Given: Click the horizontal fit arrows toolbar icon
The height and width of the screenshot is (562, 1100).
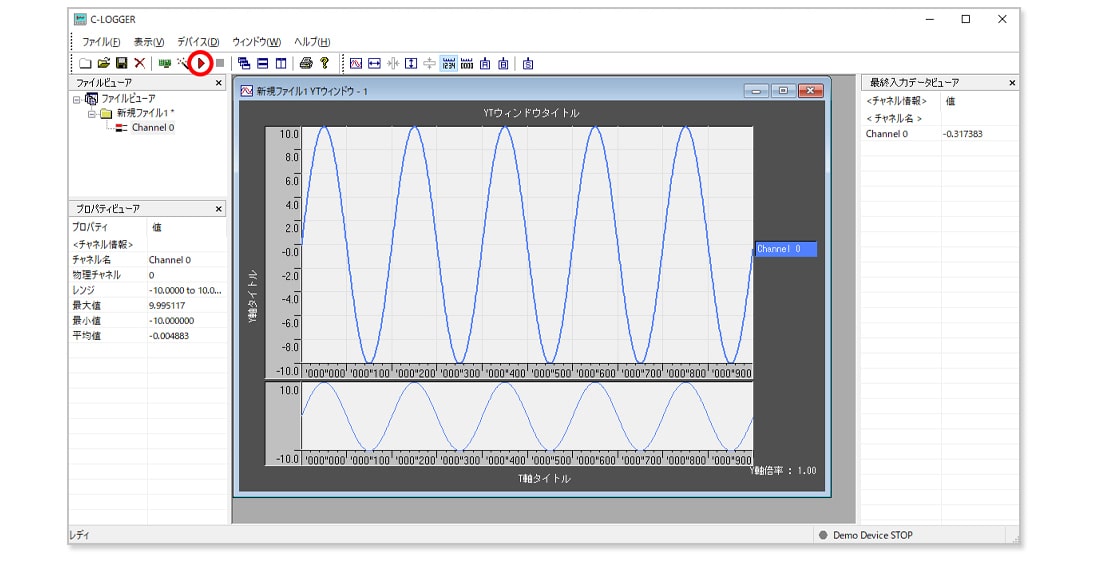Looking at the screenshot, I should (x=374, y=63).
